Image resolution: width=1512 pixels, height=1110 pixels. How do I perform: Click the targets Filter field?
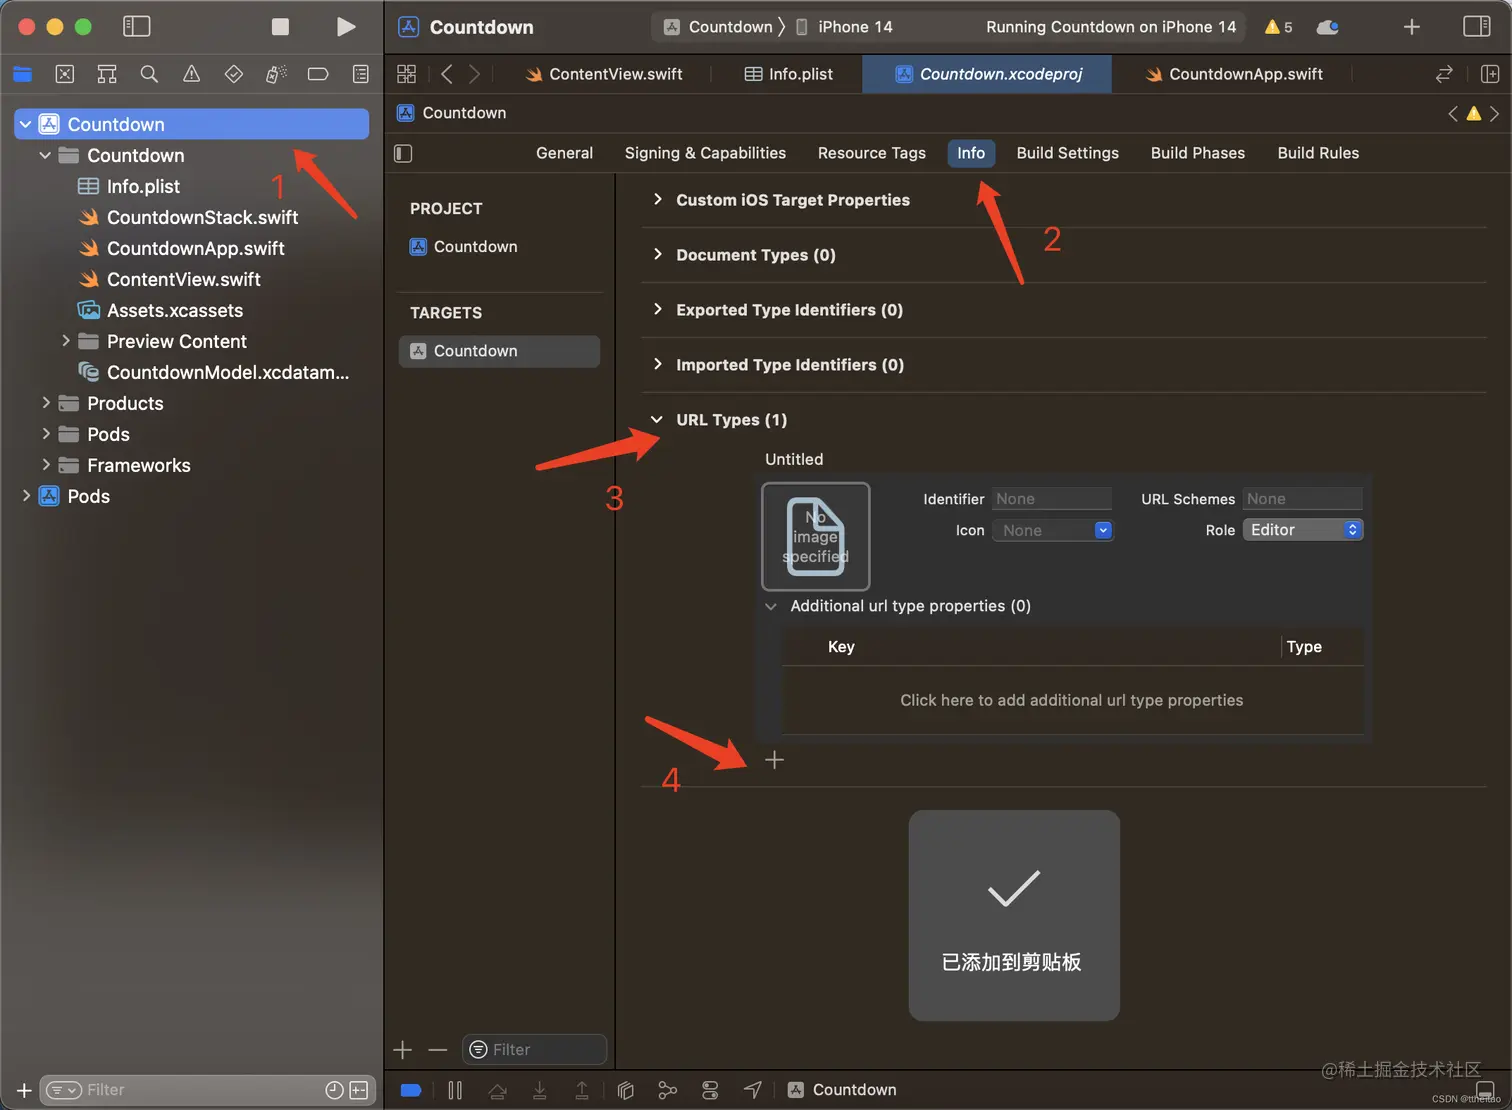click(535, 1049)
